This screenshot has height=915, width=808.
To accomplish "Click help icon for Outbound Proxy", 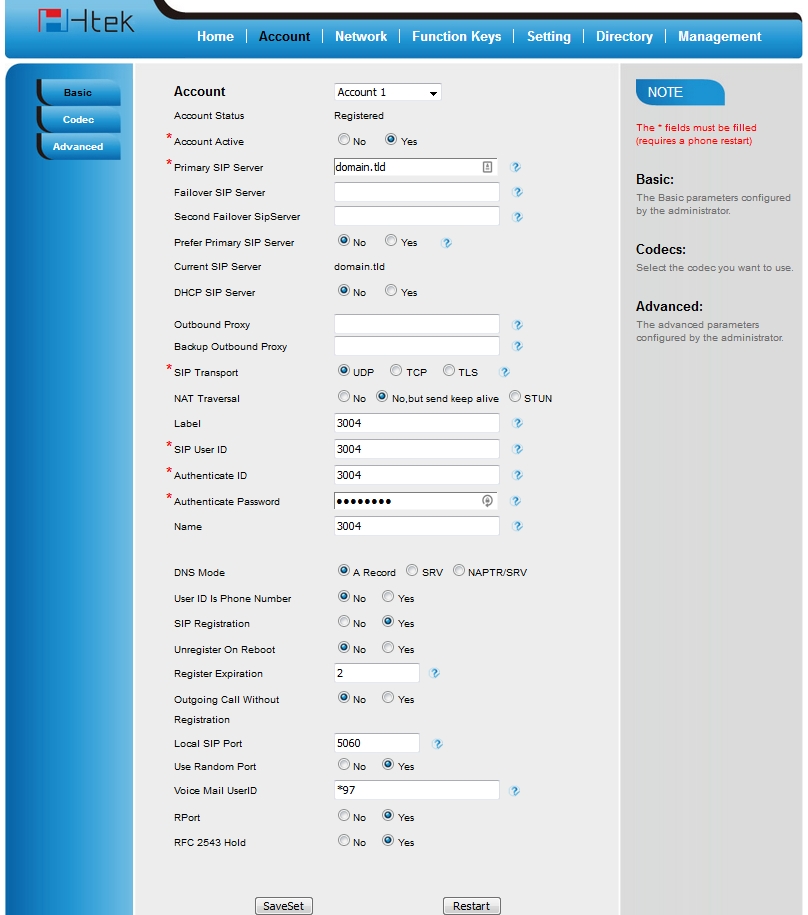I will 517,325.
